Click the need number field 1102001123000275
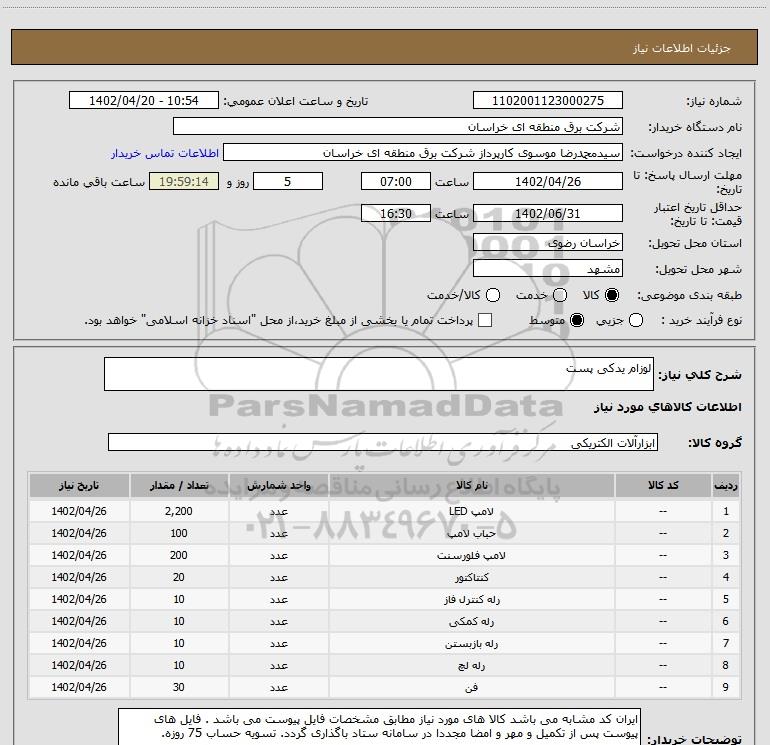Screen dimensions: 770x745 (x=548, y=100)
